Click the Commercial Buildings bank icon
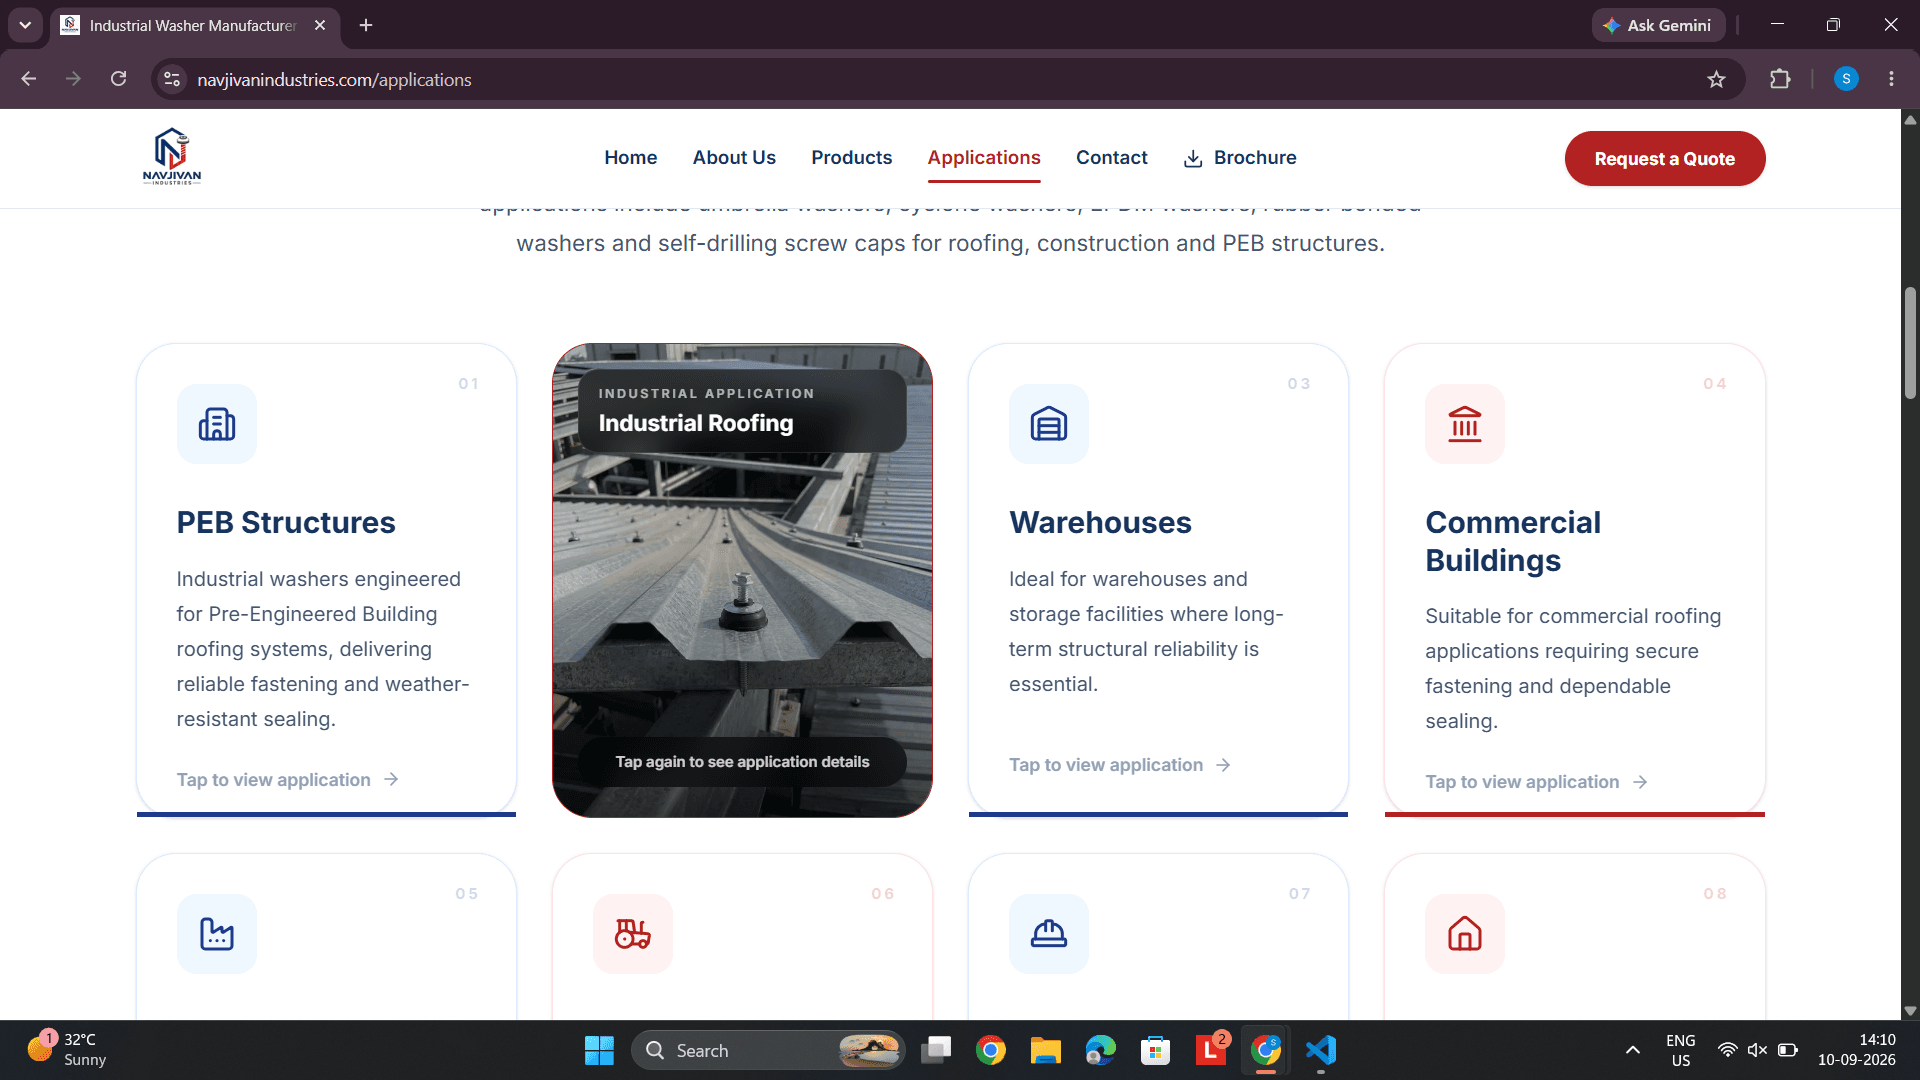Screen dimensions: 1920x1080 point(1465,424)
